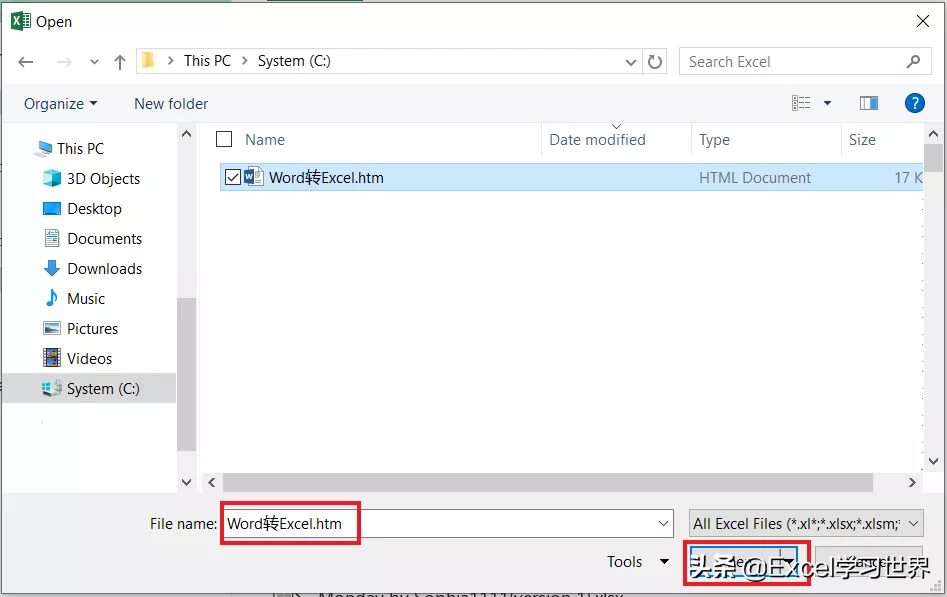Select System (C:) in address path
The image size is (947, 597).
click(x=294, y=61)
